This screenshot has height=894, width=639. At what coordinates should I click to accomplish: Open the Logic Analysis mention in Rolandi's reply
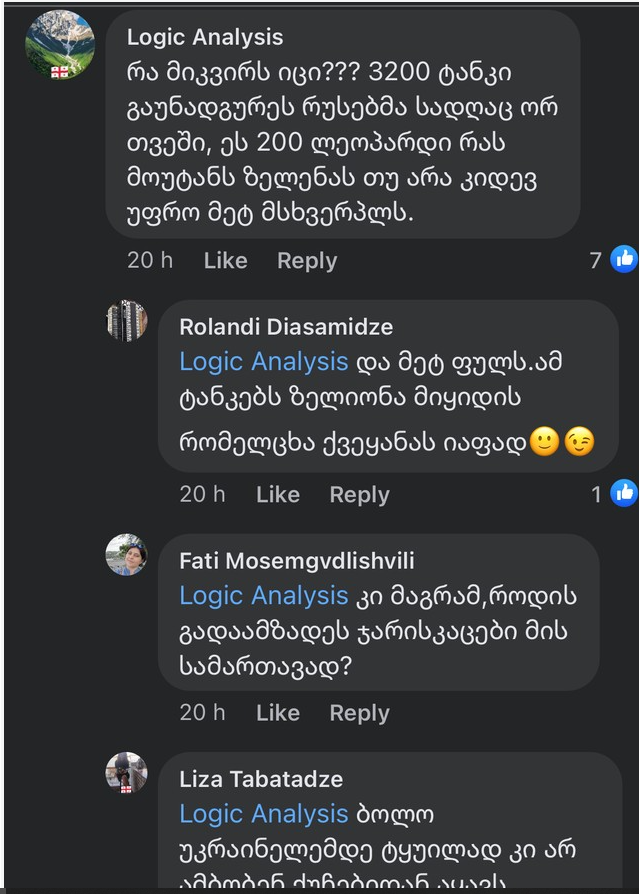point(262,361)
